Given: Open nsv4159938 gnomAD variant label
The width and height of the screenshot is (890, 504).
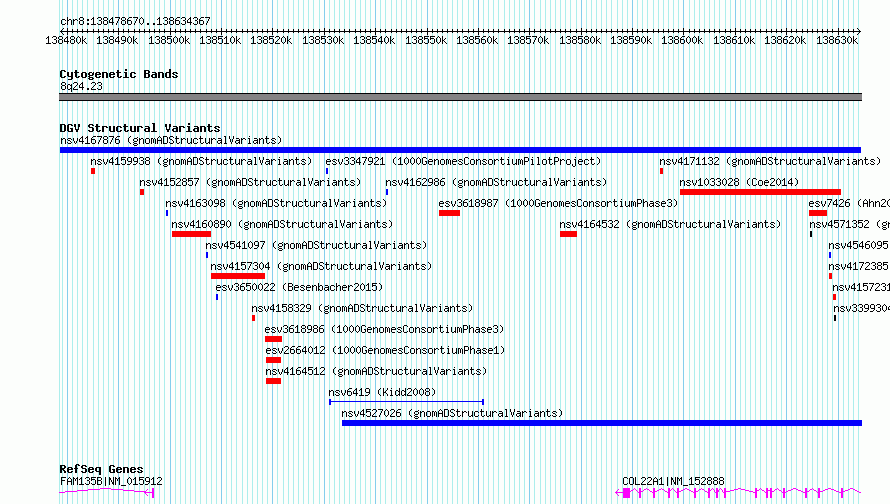Looking at the screenshot, I should click(x=201, y=161).
